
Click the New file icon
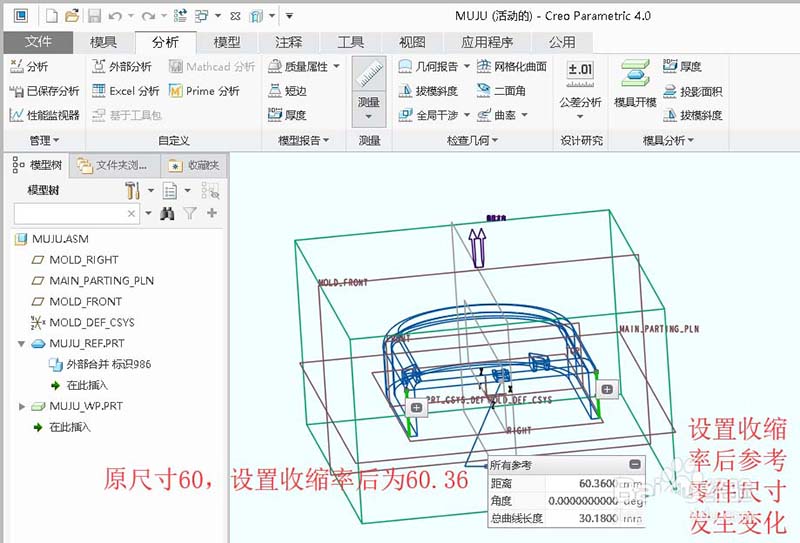[52, 16]
